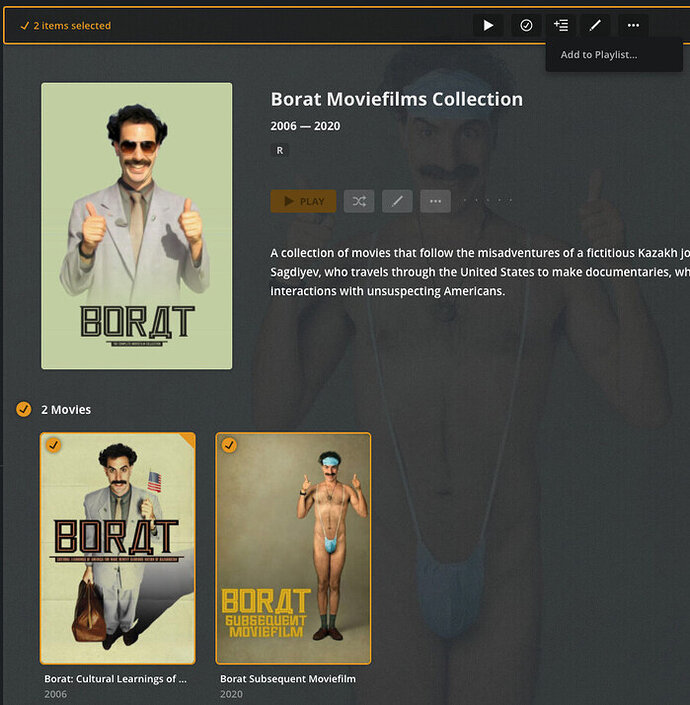Click the large collection poster image
690x705 pixels.
pos(137,226)
